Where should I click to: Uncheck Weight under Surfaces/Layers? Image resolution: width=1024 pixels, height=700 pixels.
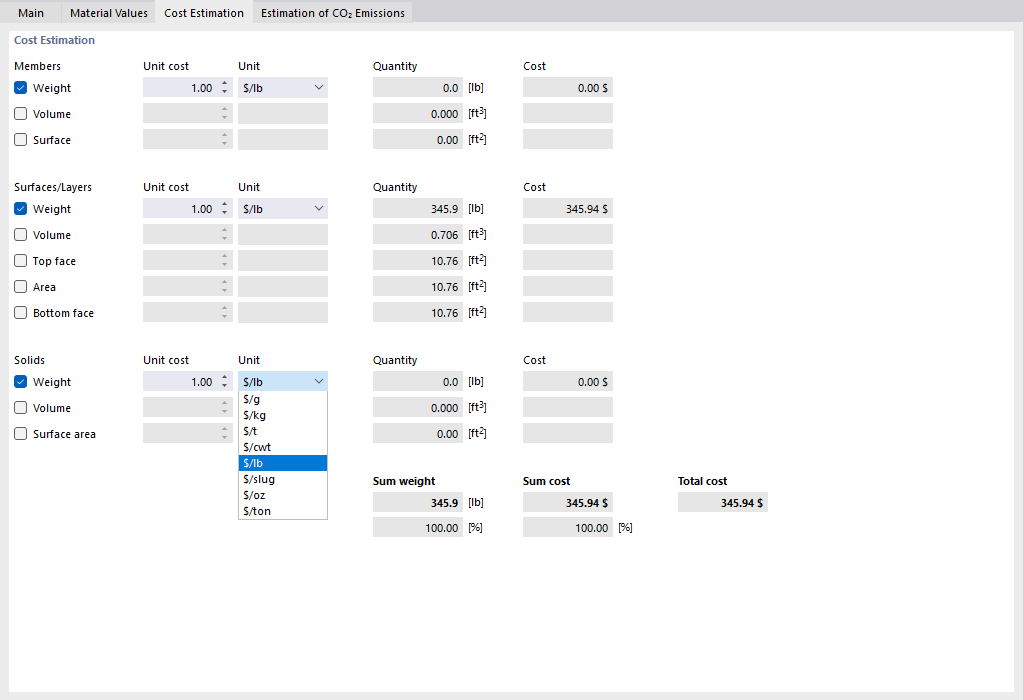20,208
